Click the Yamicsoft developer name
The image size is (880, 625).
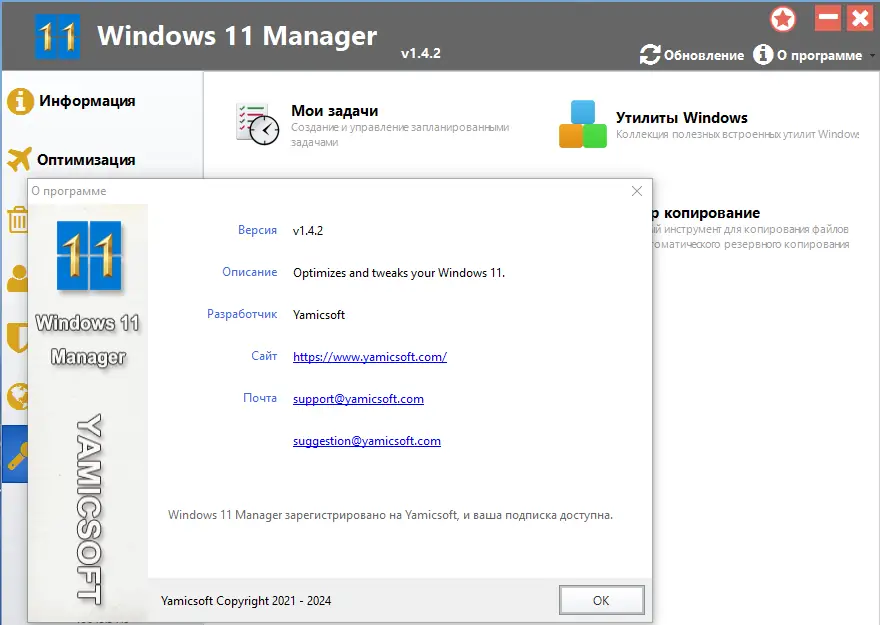[319, 315]
